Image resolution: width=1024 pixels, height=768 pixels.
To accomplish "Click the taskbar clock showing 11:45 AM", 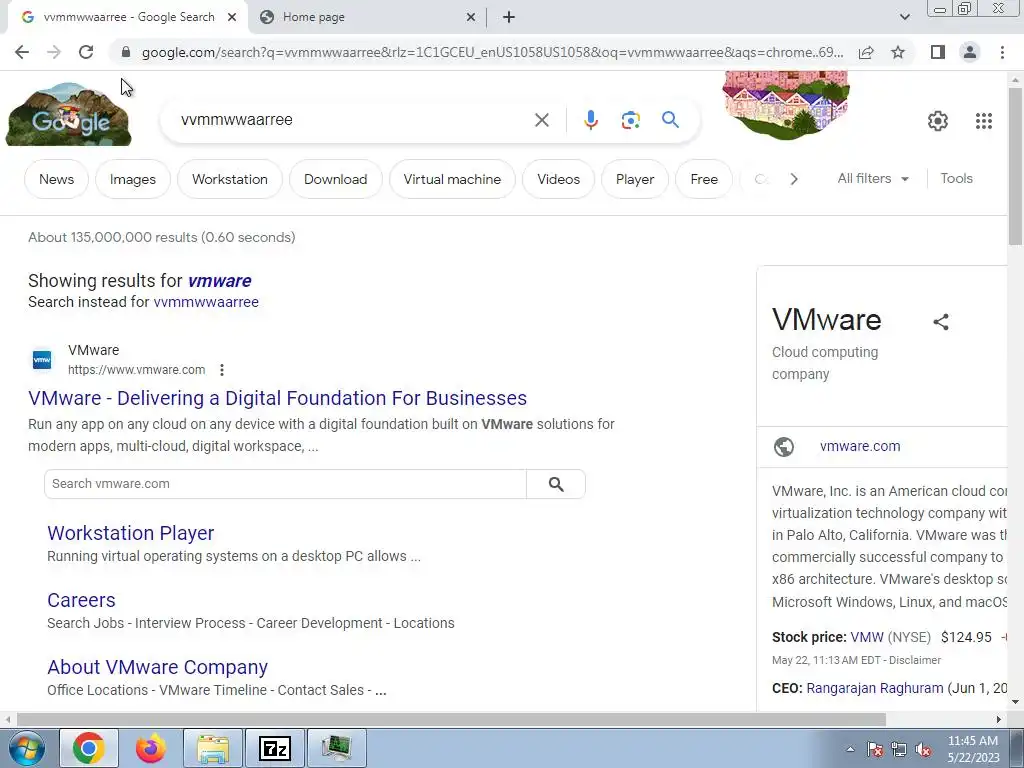I will click(x=973, y=749).
